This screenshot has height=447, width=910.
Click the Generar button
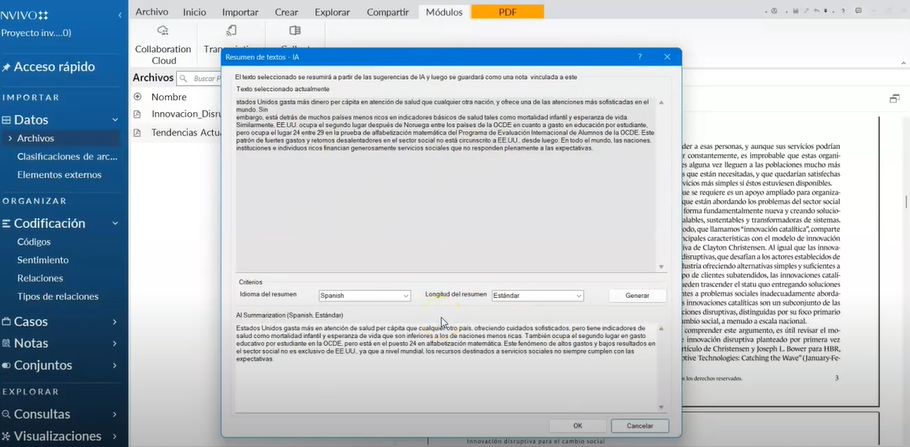637,295
